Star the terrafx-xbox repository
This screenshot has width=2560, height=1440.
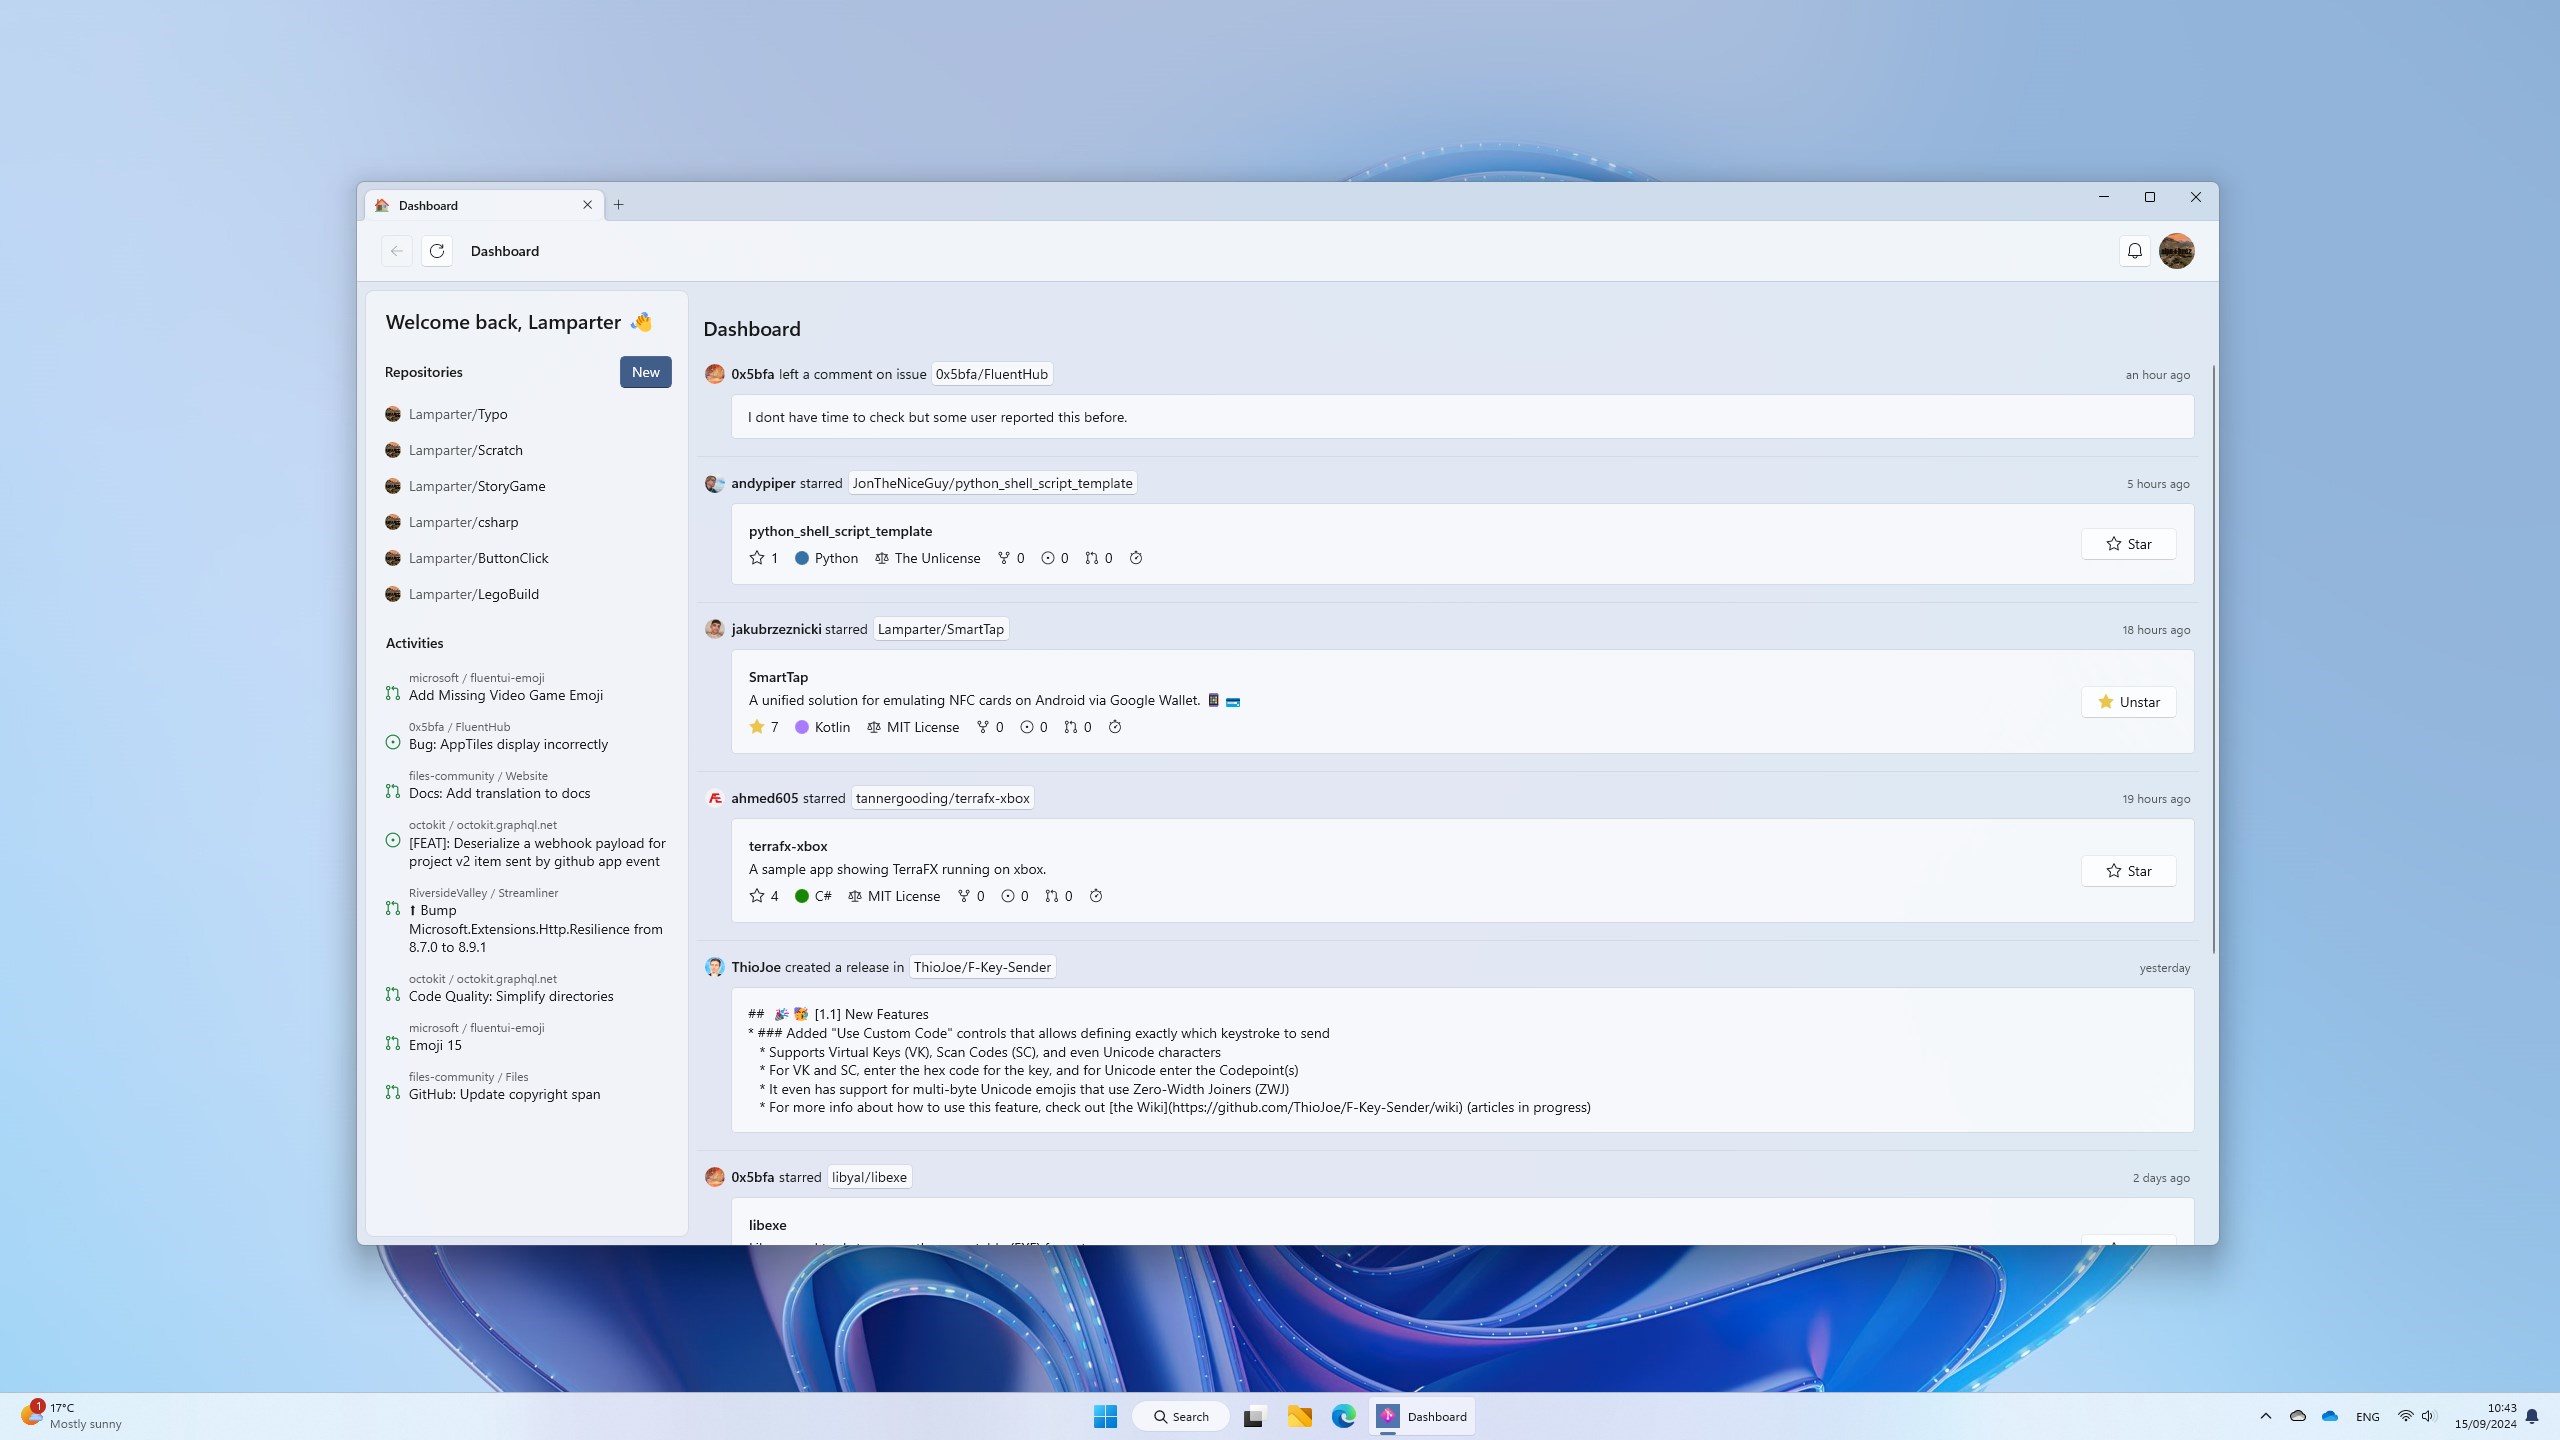2128,871
